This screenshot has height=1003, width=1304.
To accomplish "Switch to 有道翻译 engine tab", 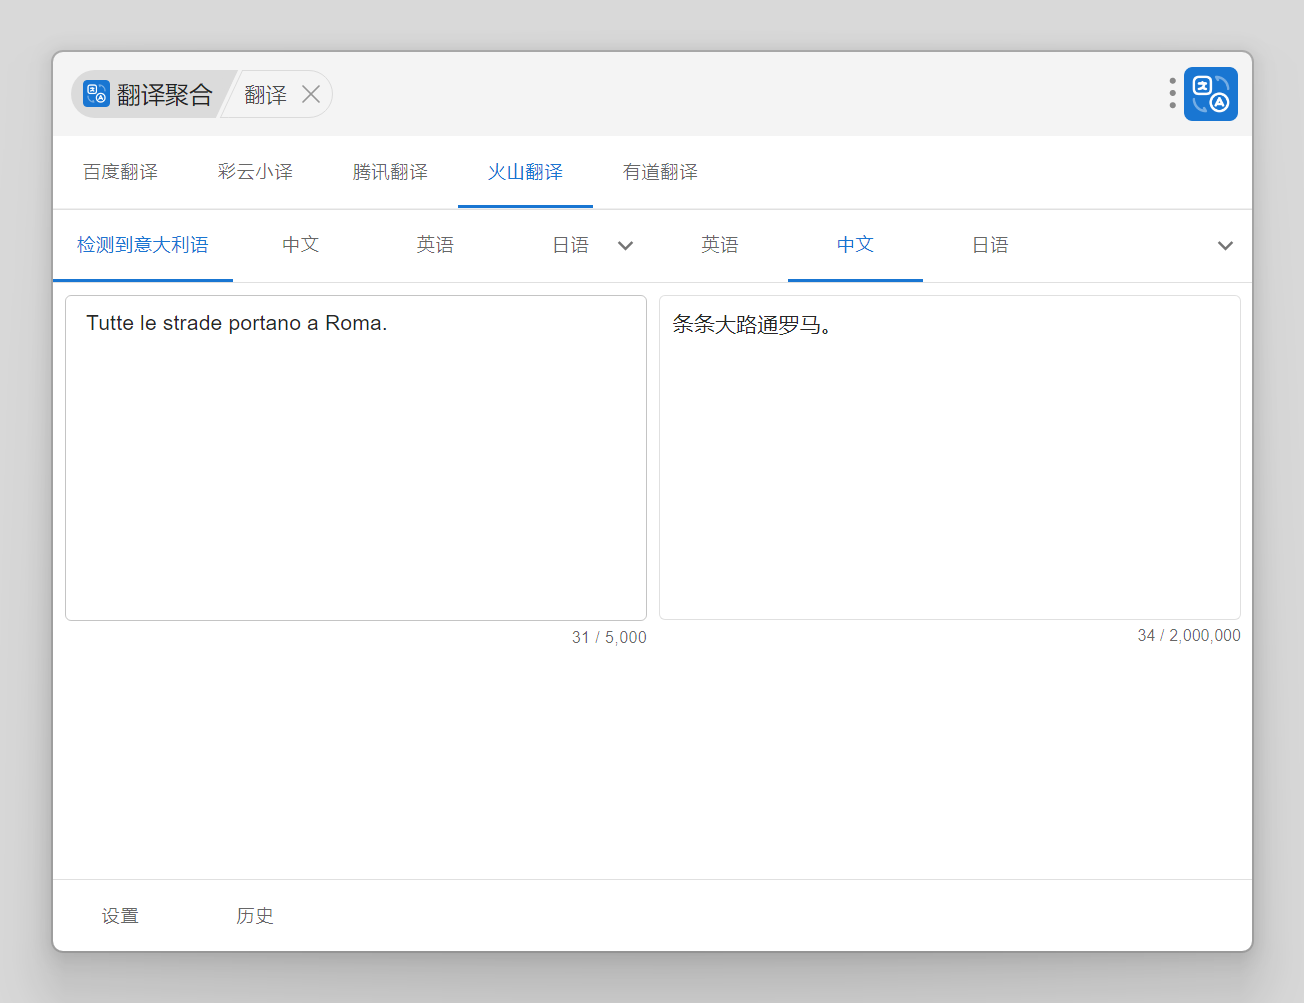I will coord(660,172).
